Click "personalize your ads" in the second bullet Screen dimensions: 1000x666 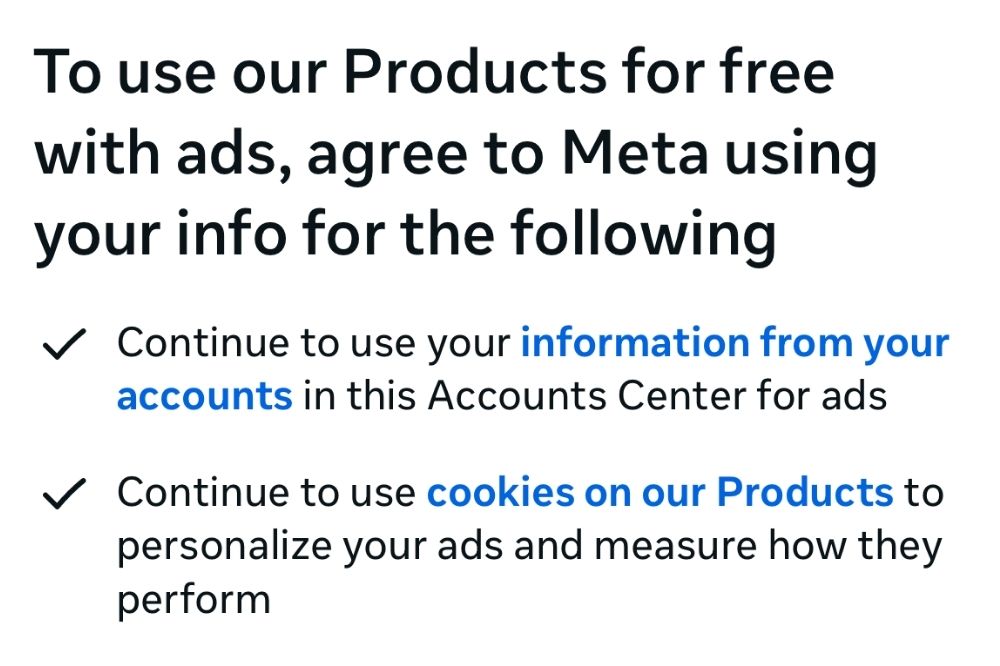(305, 547)
